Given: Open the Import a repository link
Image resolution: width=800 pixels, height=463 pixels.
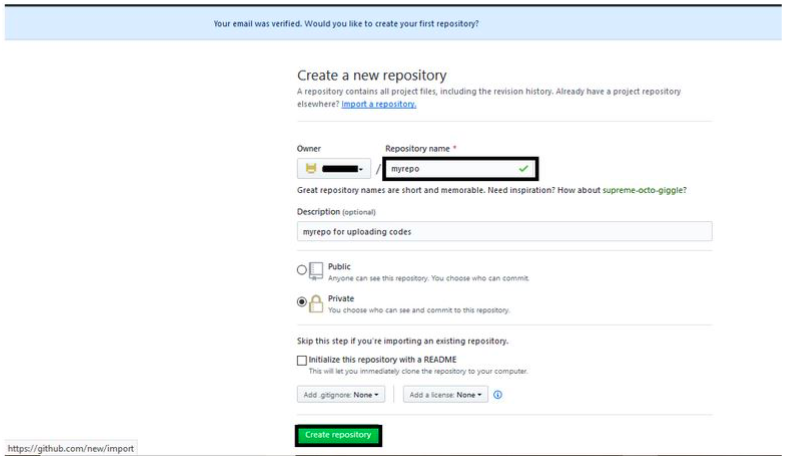Looking at the screenshot, I should (379, 104).
